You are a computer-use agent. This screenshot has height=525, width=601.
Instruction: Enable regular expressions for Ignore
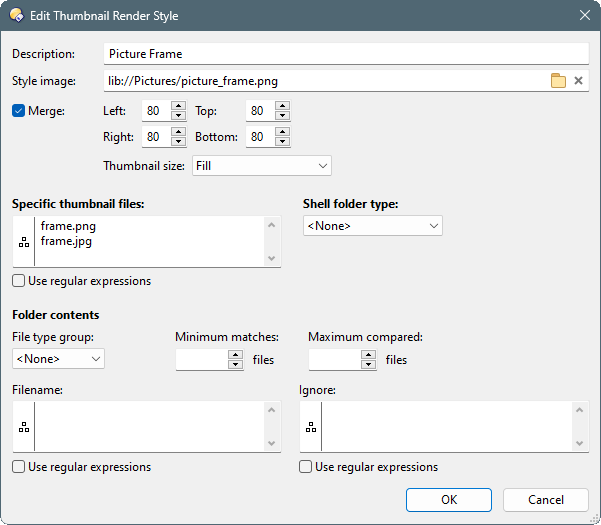305,467
